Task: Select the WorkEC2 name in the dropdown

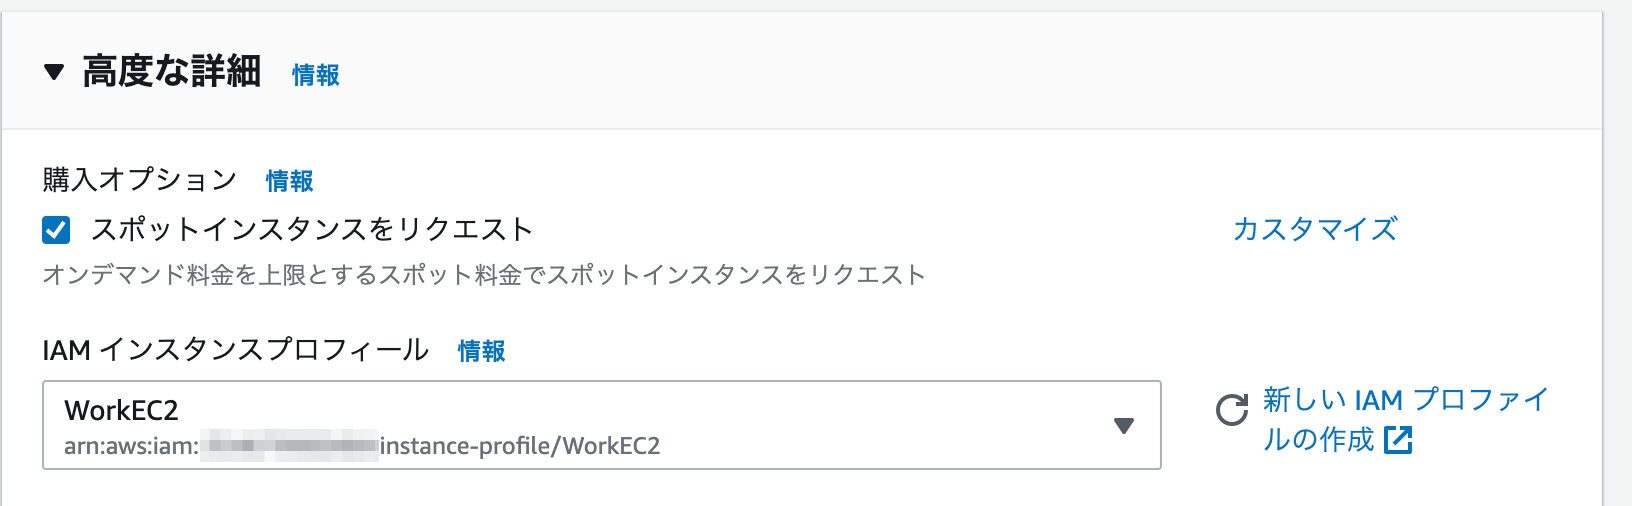Action: [121, 410]
